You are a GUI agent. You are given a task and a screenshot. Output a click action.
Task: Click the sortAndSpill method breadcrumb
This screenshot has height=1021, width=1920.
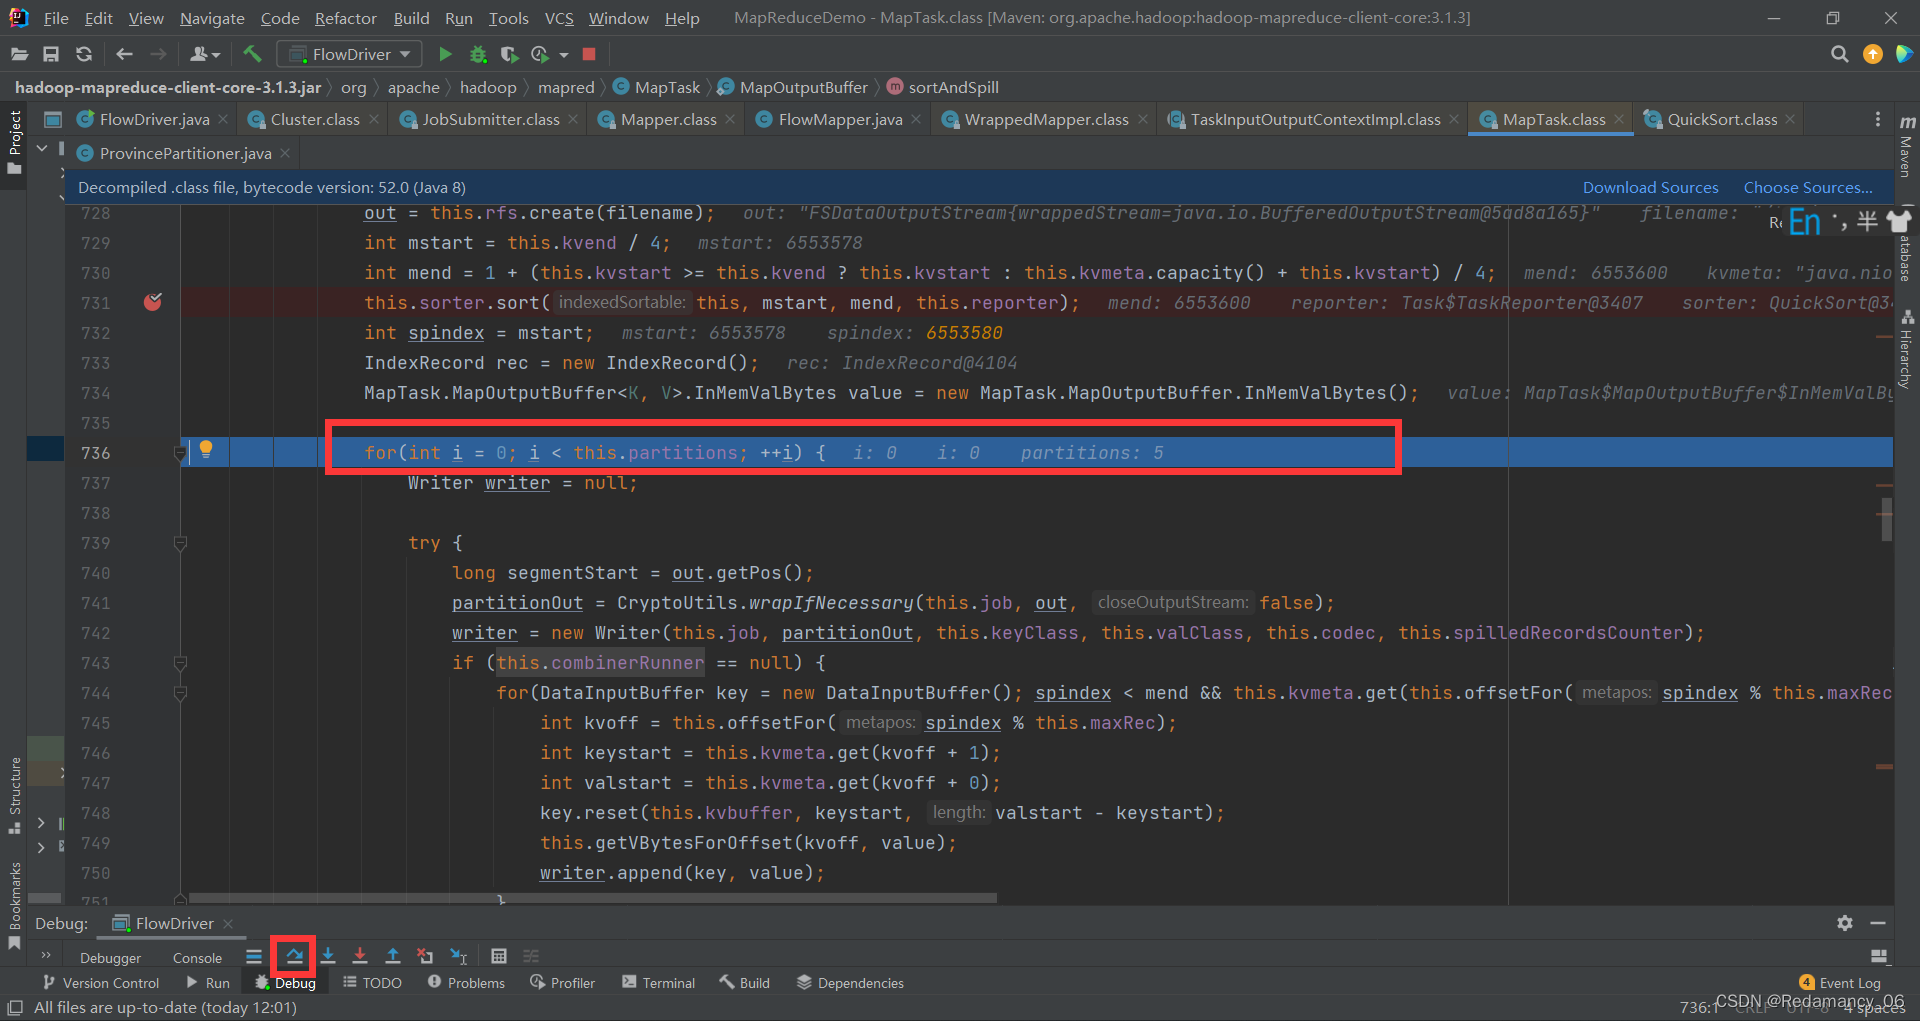[942, 87]
